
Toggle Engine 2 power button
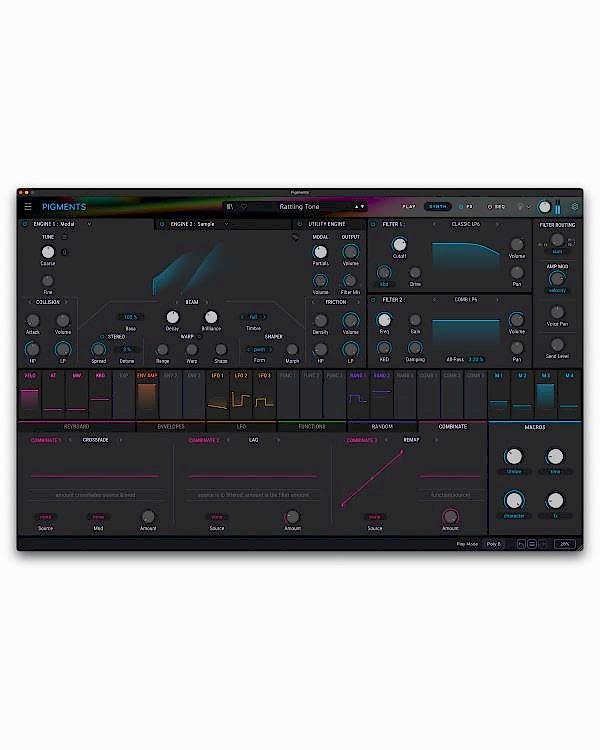pos(162,224)
